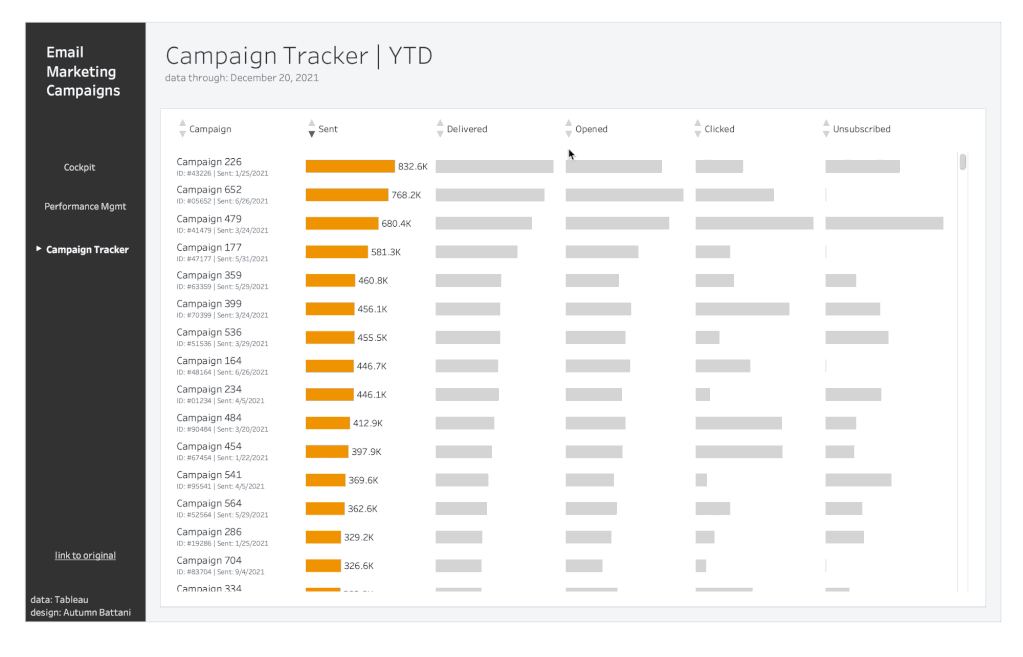
Task: Switch to the Performance Mgmt page
Action: click(x=84, y=206)
